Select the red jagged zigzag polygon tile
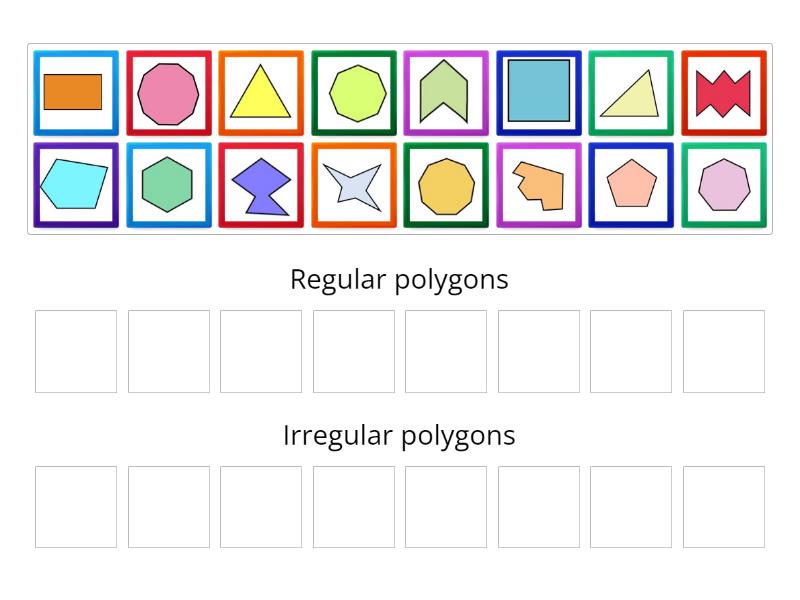The height and width of the screenshot is (600, 800). tap(723, 91)
